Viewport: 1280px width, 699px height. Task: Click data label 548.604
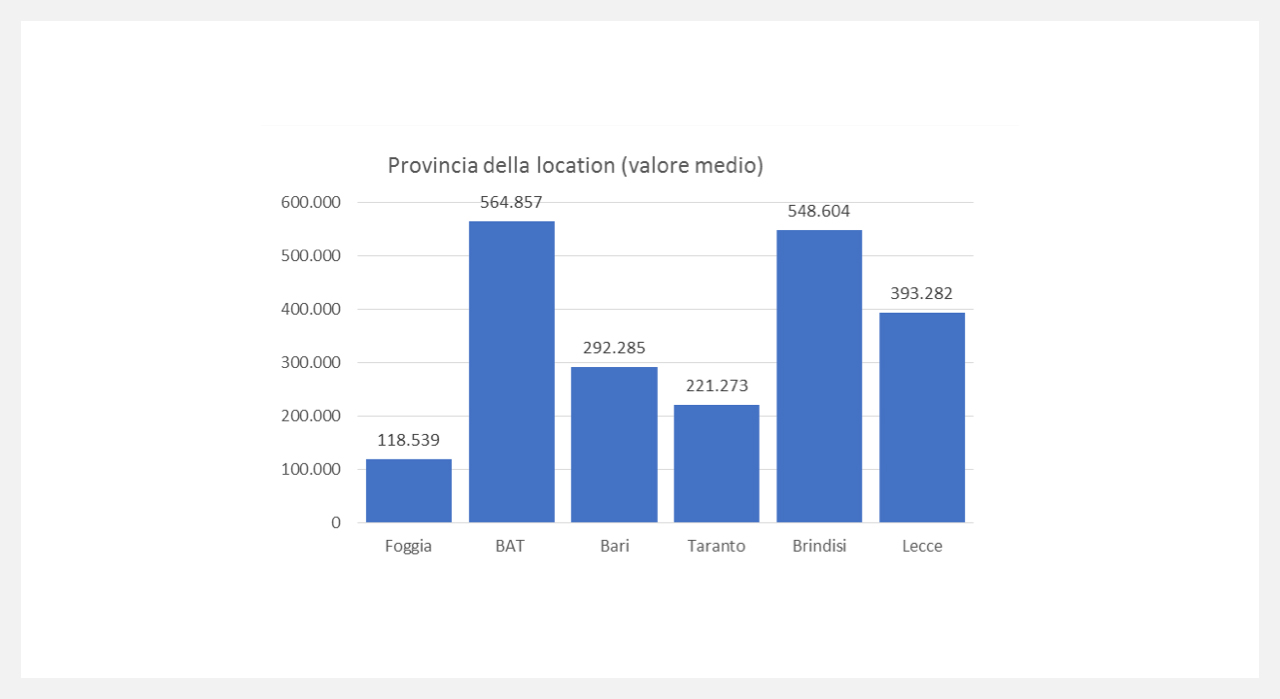point(819,211)
